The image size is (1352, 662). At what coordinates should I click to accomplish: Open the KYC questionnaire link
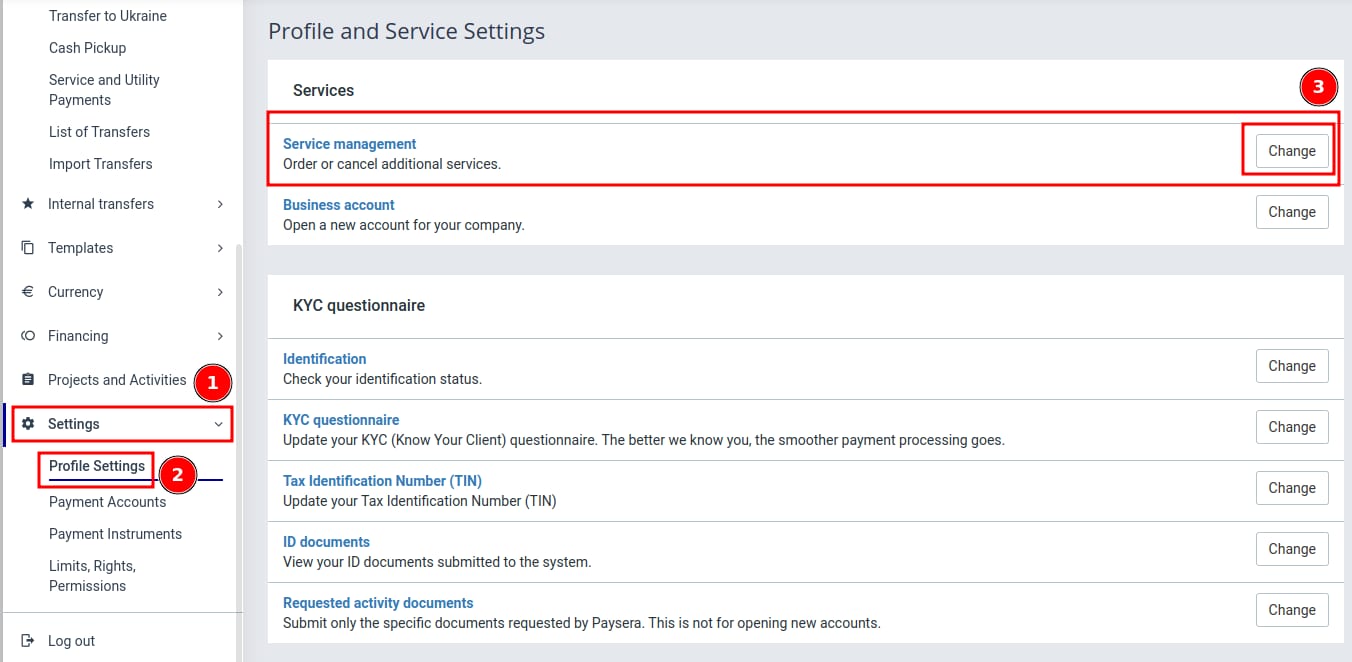[341, 420]
